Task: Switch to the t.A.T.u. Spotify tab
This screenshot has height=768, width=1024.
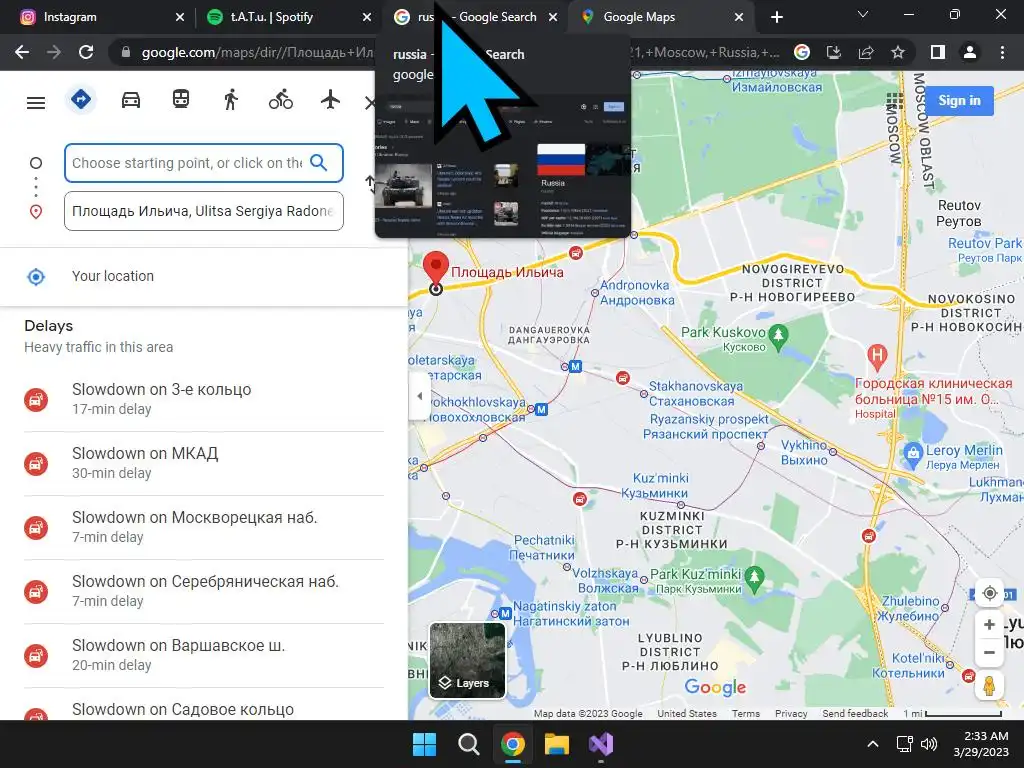Action: point(287,17)
